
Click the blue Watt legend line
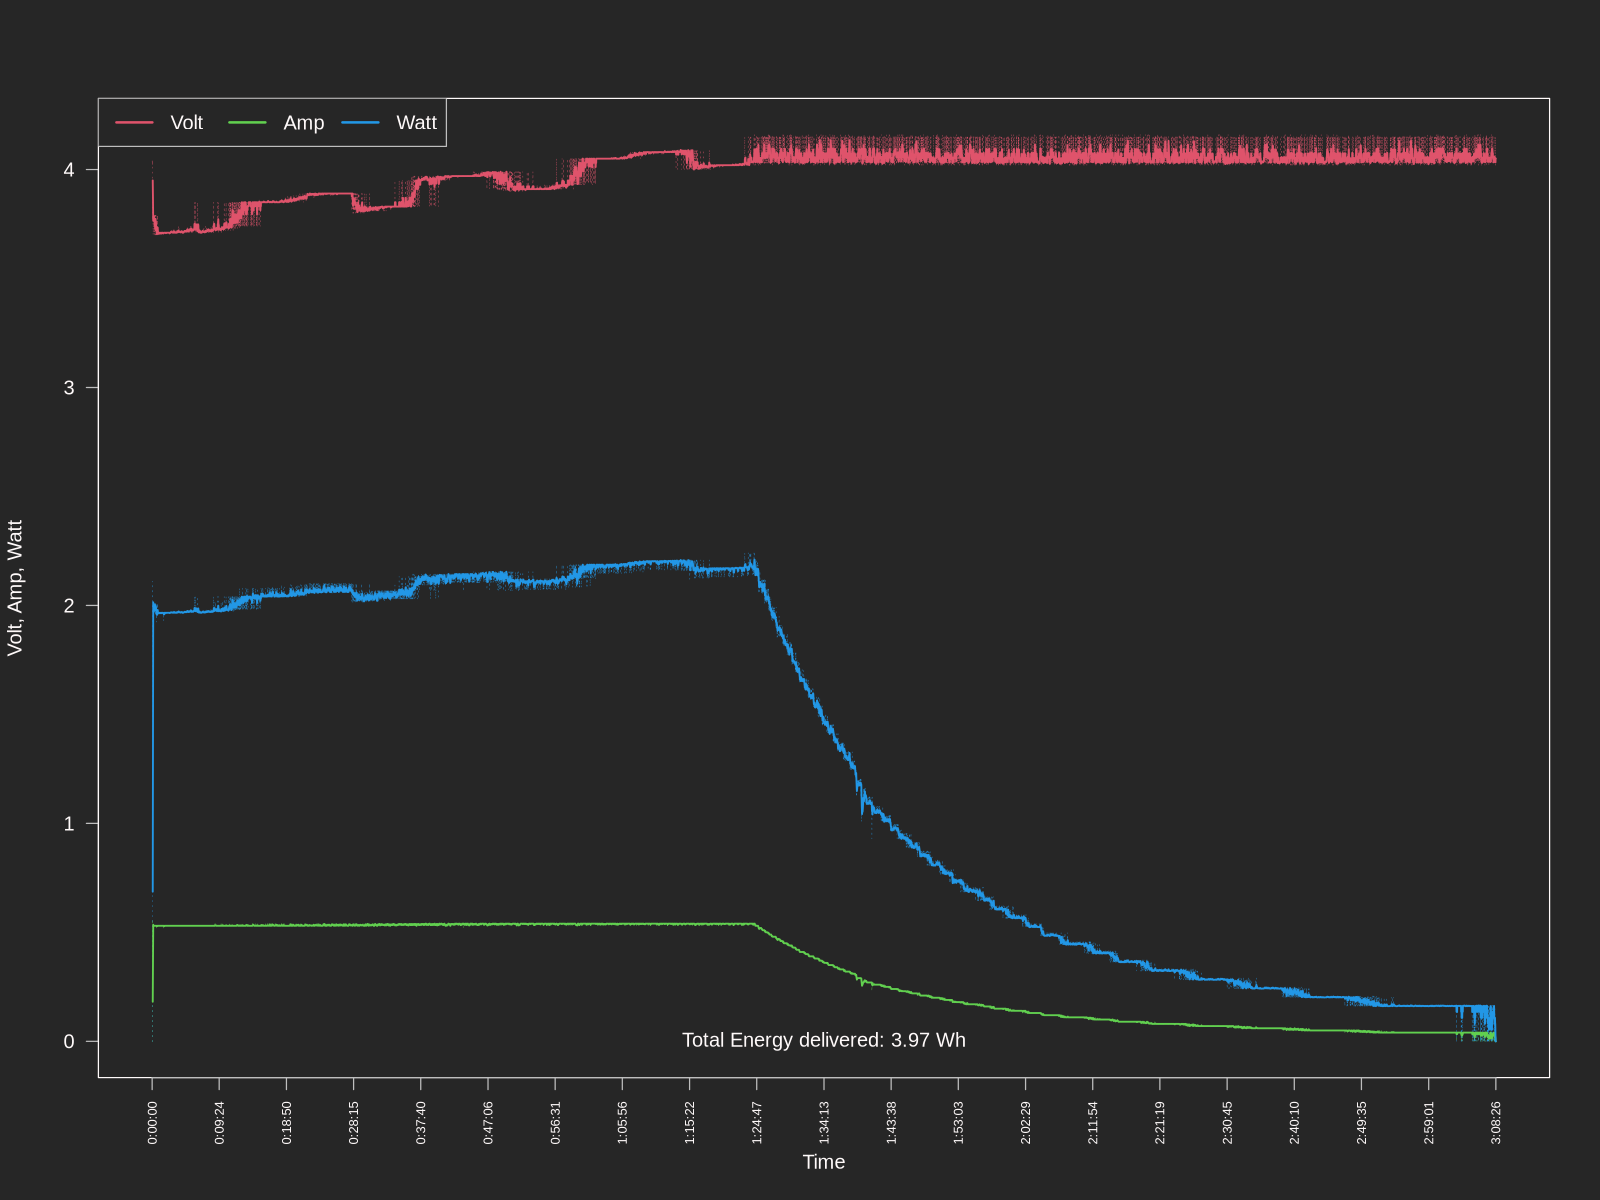point(361,123)
